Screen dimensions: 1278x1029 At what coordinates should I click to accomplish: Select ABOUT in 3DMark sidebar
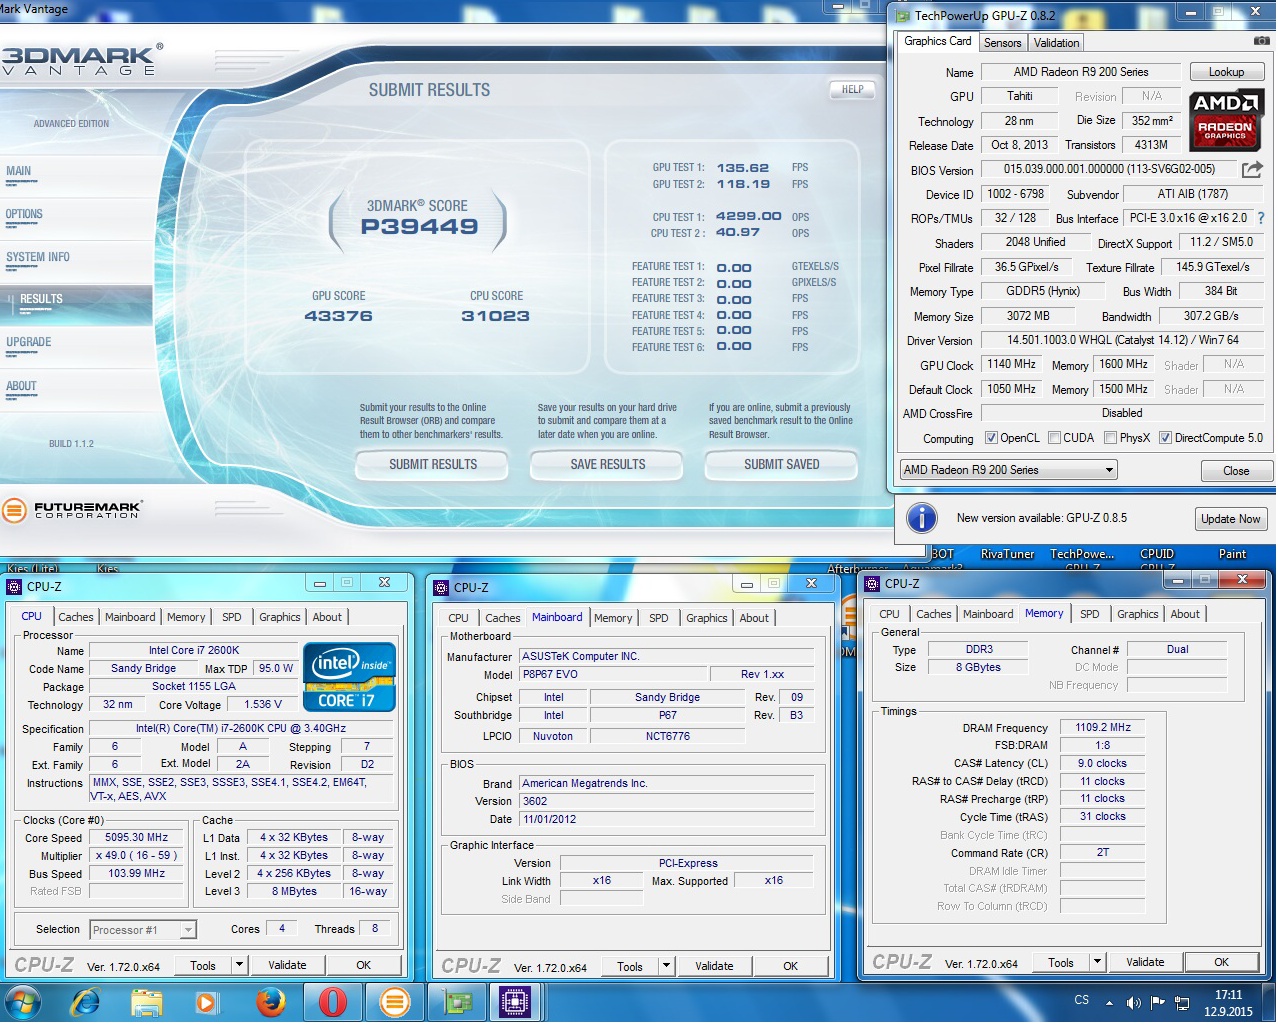21,386
